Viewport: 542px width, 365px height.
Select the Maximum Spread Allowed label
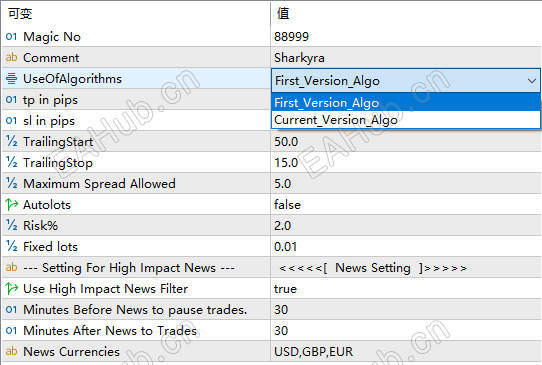99,184
